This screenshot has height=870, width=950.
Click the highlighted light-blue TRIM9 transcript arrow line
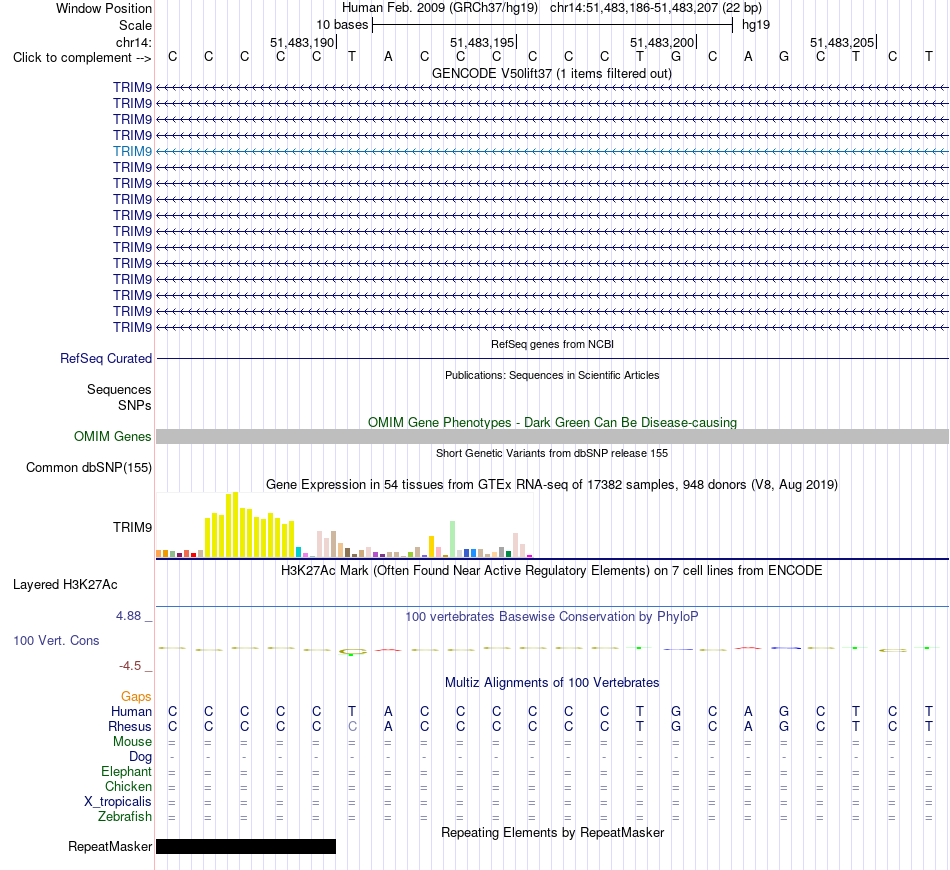click(553, 151)
